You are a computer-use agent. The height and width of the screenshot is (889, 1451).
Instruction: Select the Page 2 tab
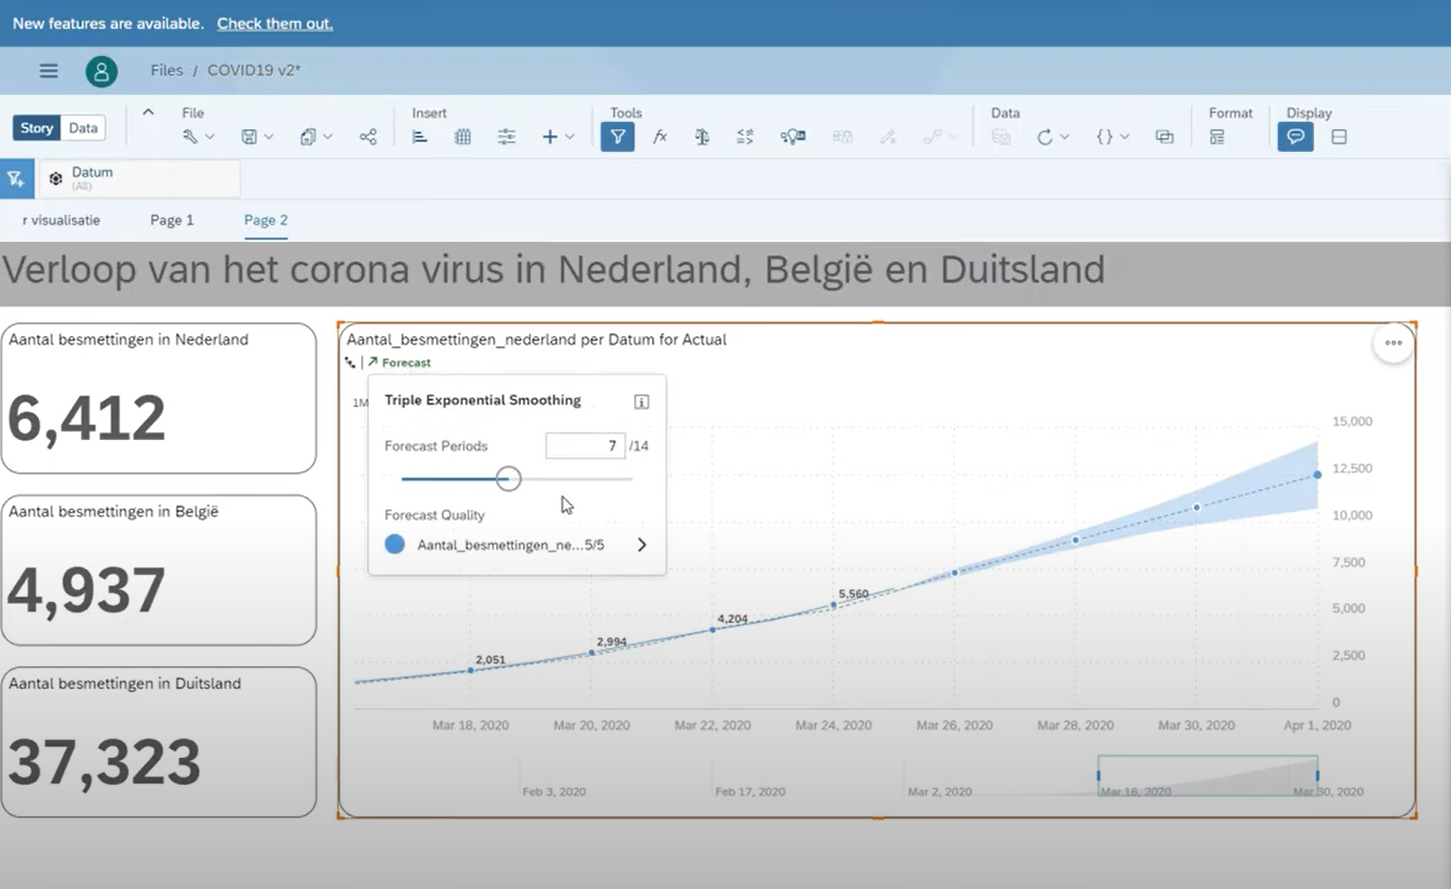pyautogui.click(x=266, y=220)
